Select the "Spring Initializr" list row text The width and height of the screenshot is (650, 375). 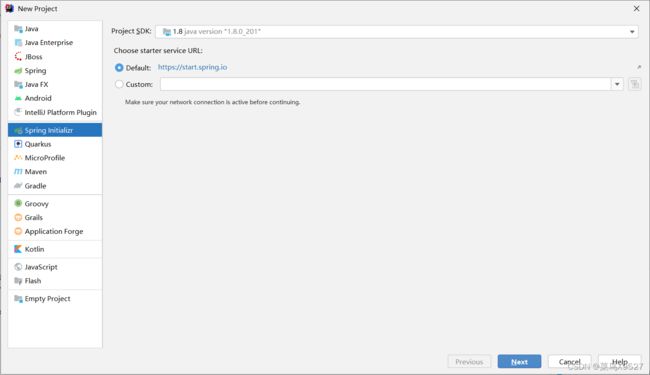pyautogui.click(x=49, y=131)
